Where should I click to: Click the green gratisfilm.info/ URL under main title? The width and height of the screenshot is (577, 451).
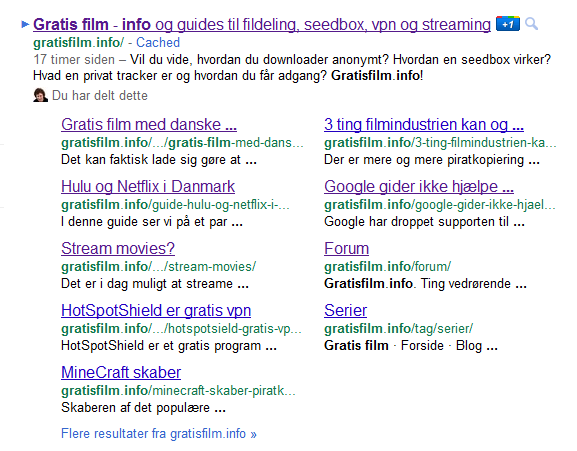79,42
